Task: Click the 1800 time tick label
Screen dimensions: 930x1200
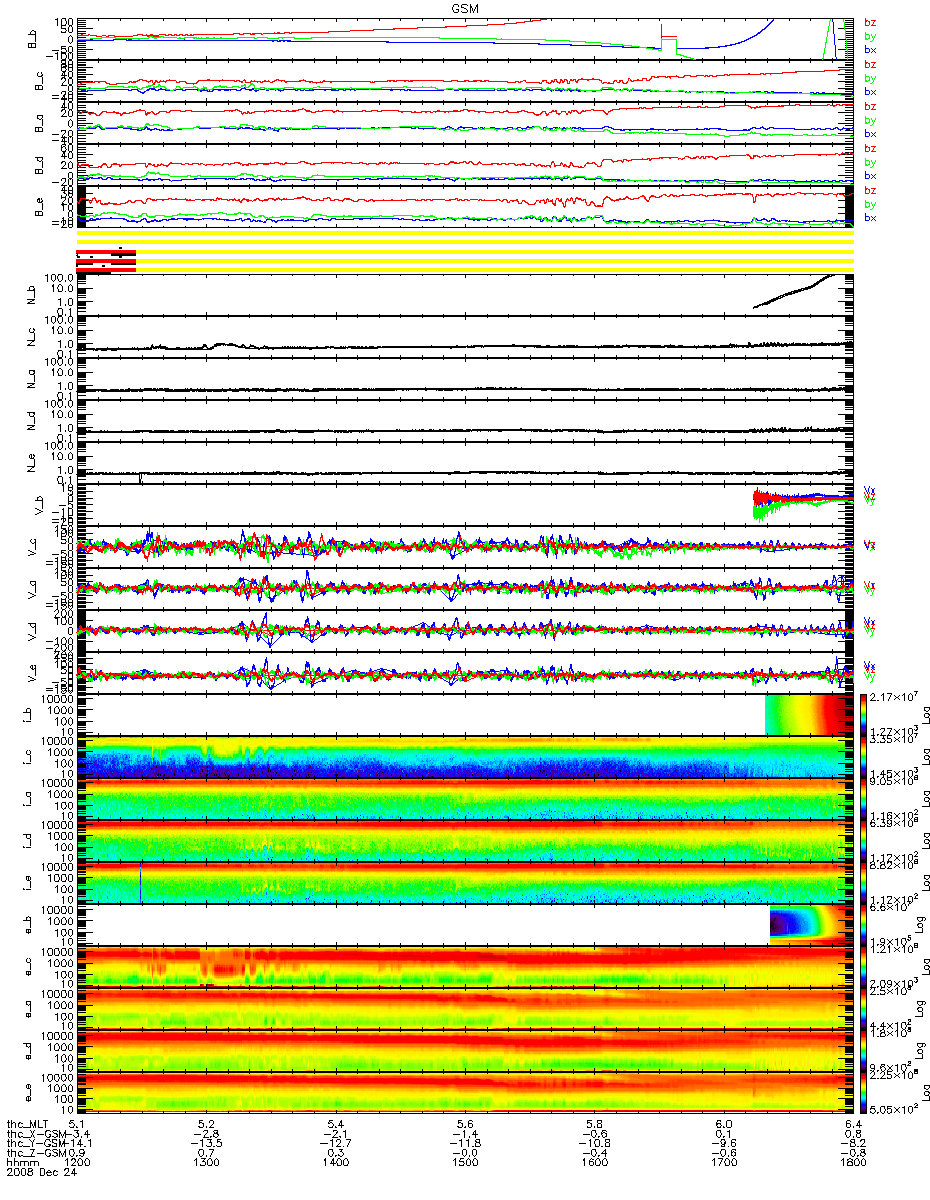Action: tap(852, 1162)
